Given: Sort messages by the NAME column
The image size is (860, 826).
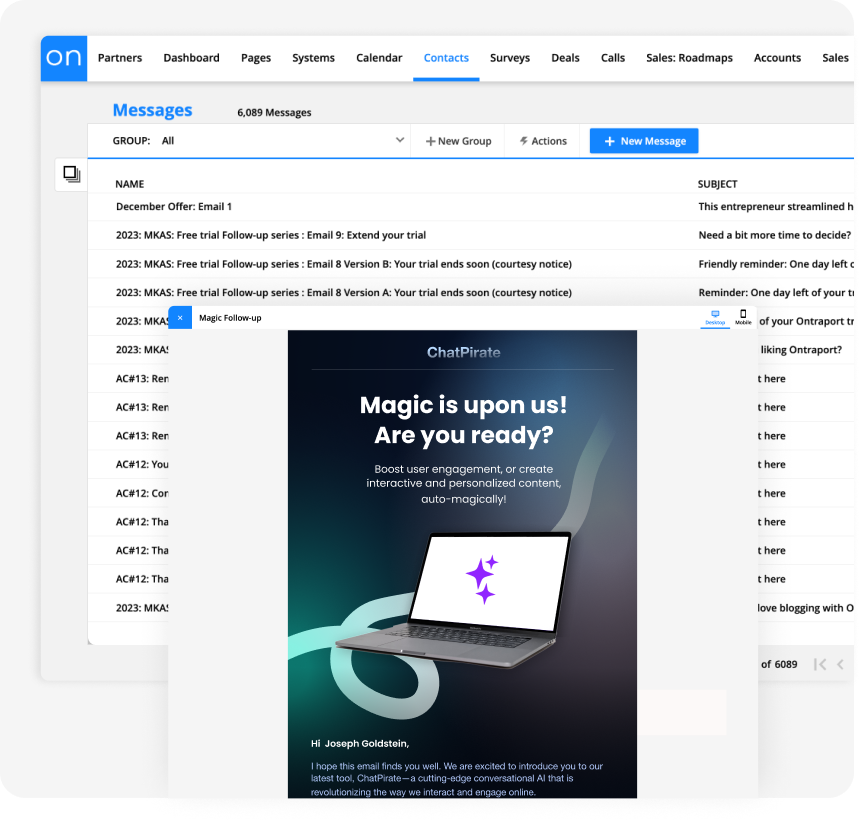Looking at the screenshot, I should click(x=130, y=184).
